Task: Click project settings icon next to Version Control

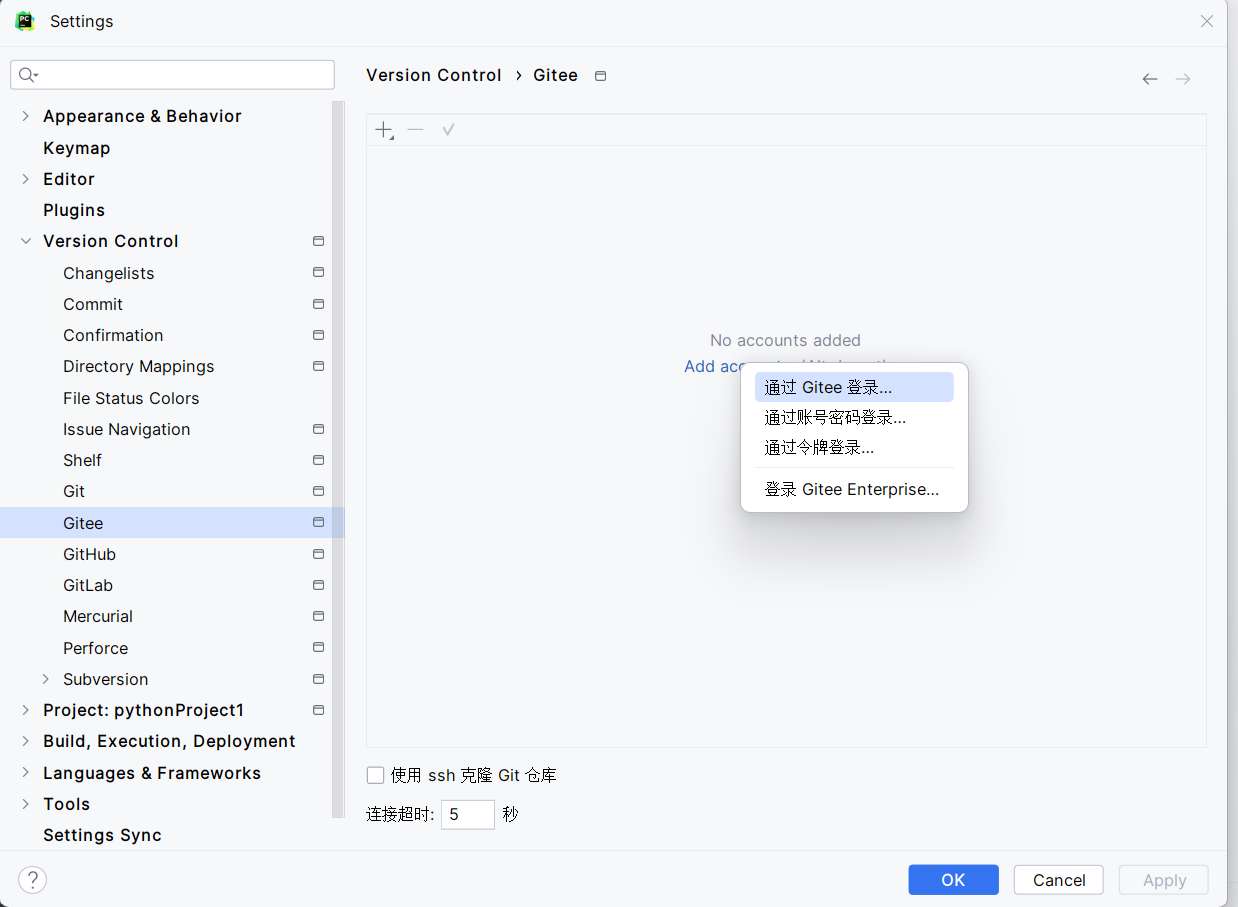Action: 318,241
